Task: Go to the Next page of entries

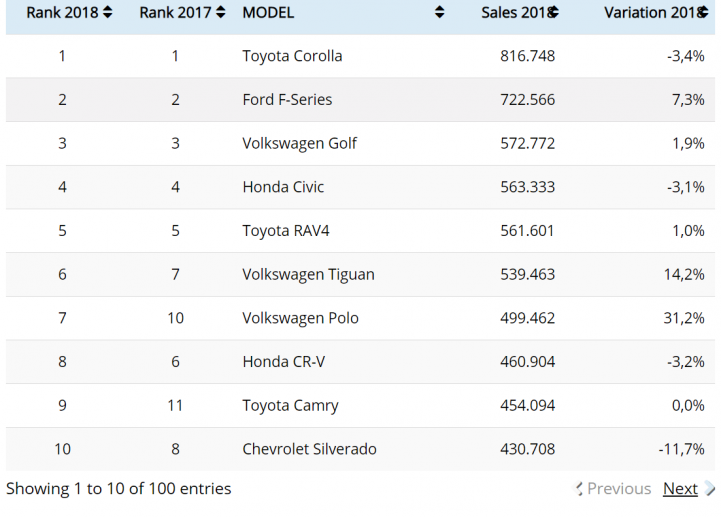Action: [x=680, y=488]
